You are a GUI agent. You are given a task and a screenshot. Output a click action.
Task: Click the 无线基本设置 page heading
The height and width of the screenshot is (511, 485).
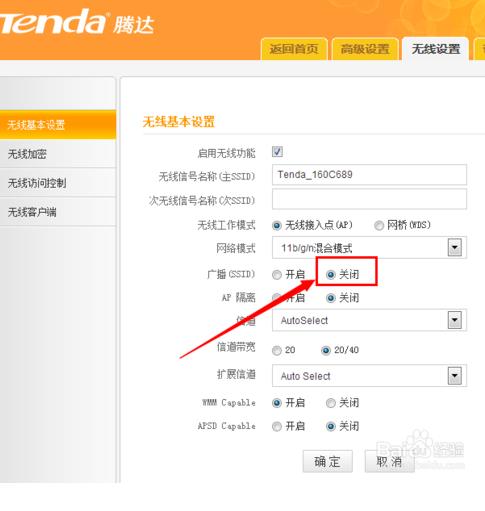pos(179,122)
